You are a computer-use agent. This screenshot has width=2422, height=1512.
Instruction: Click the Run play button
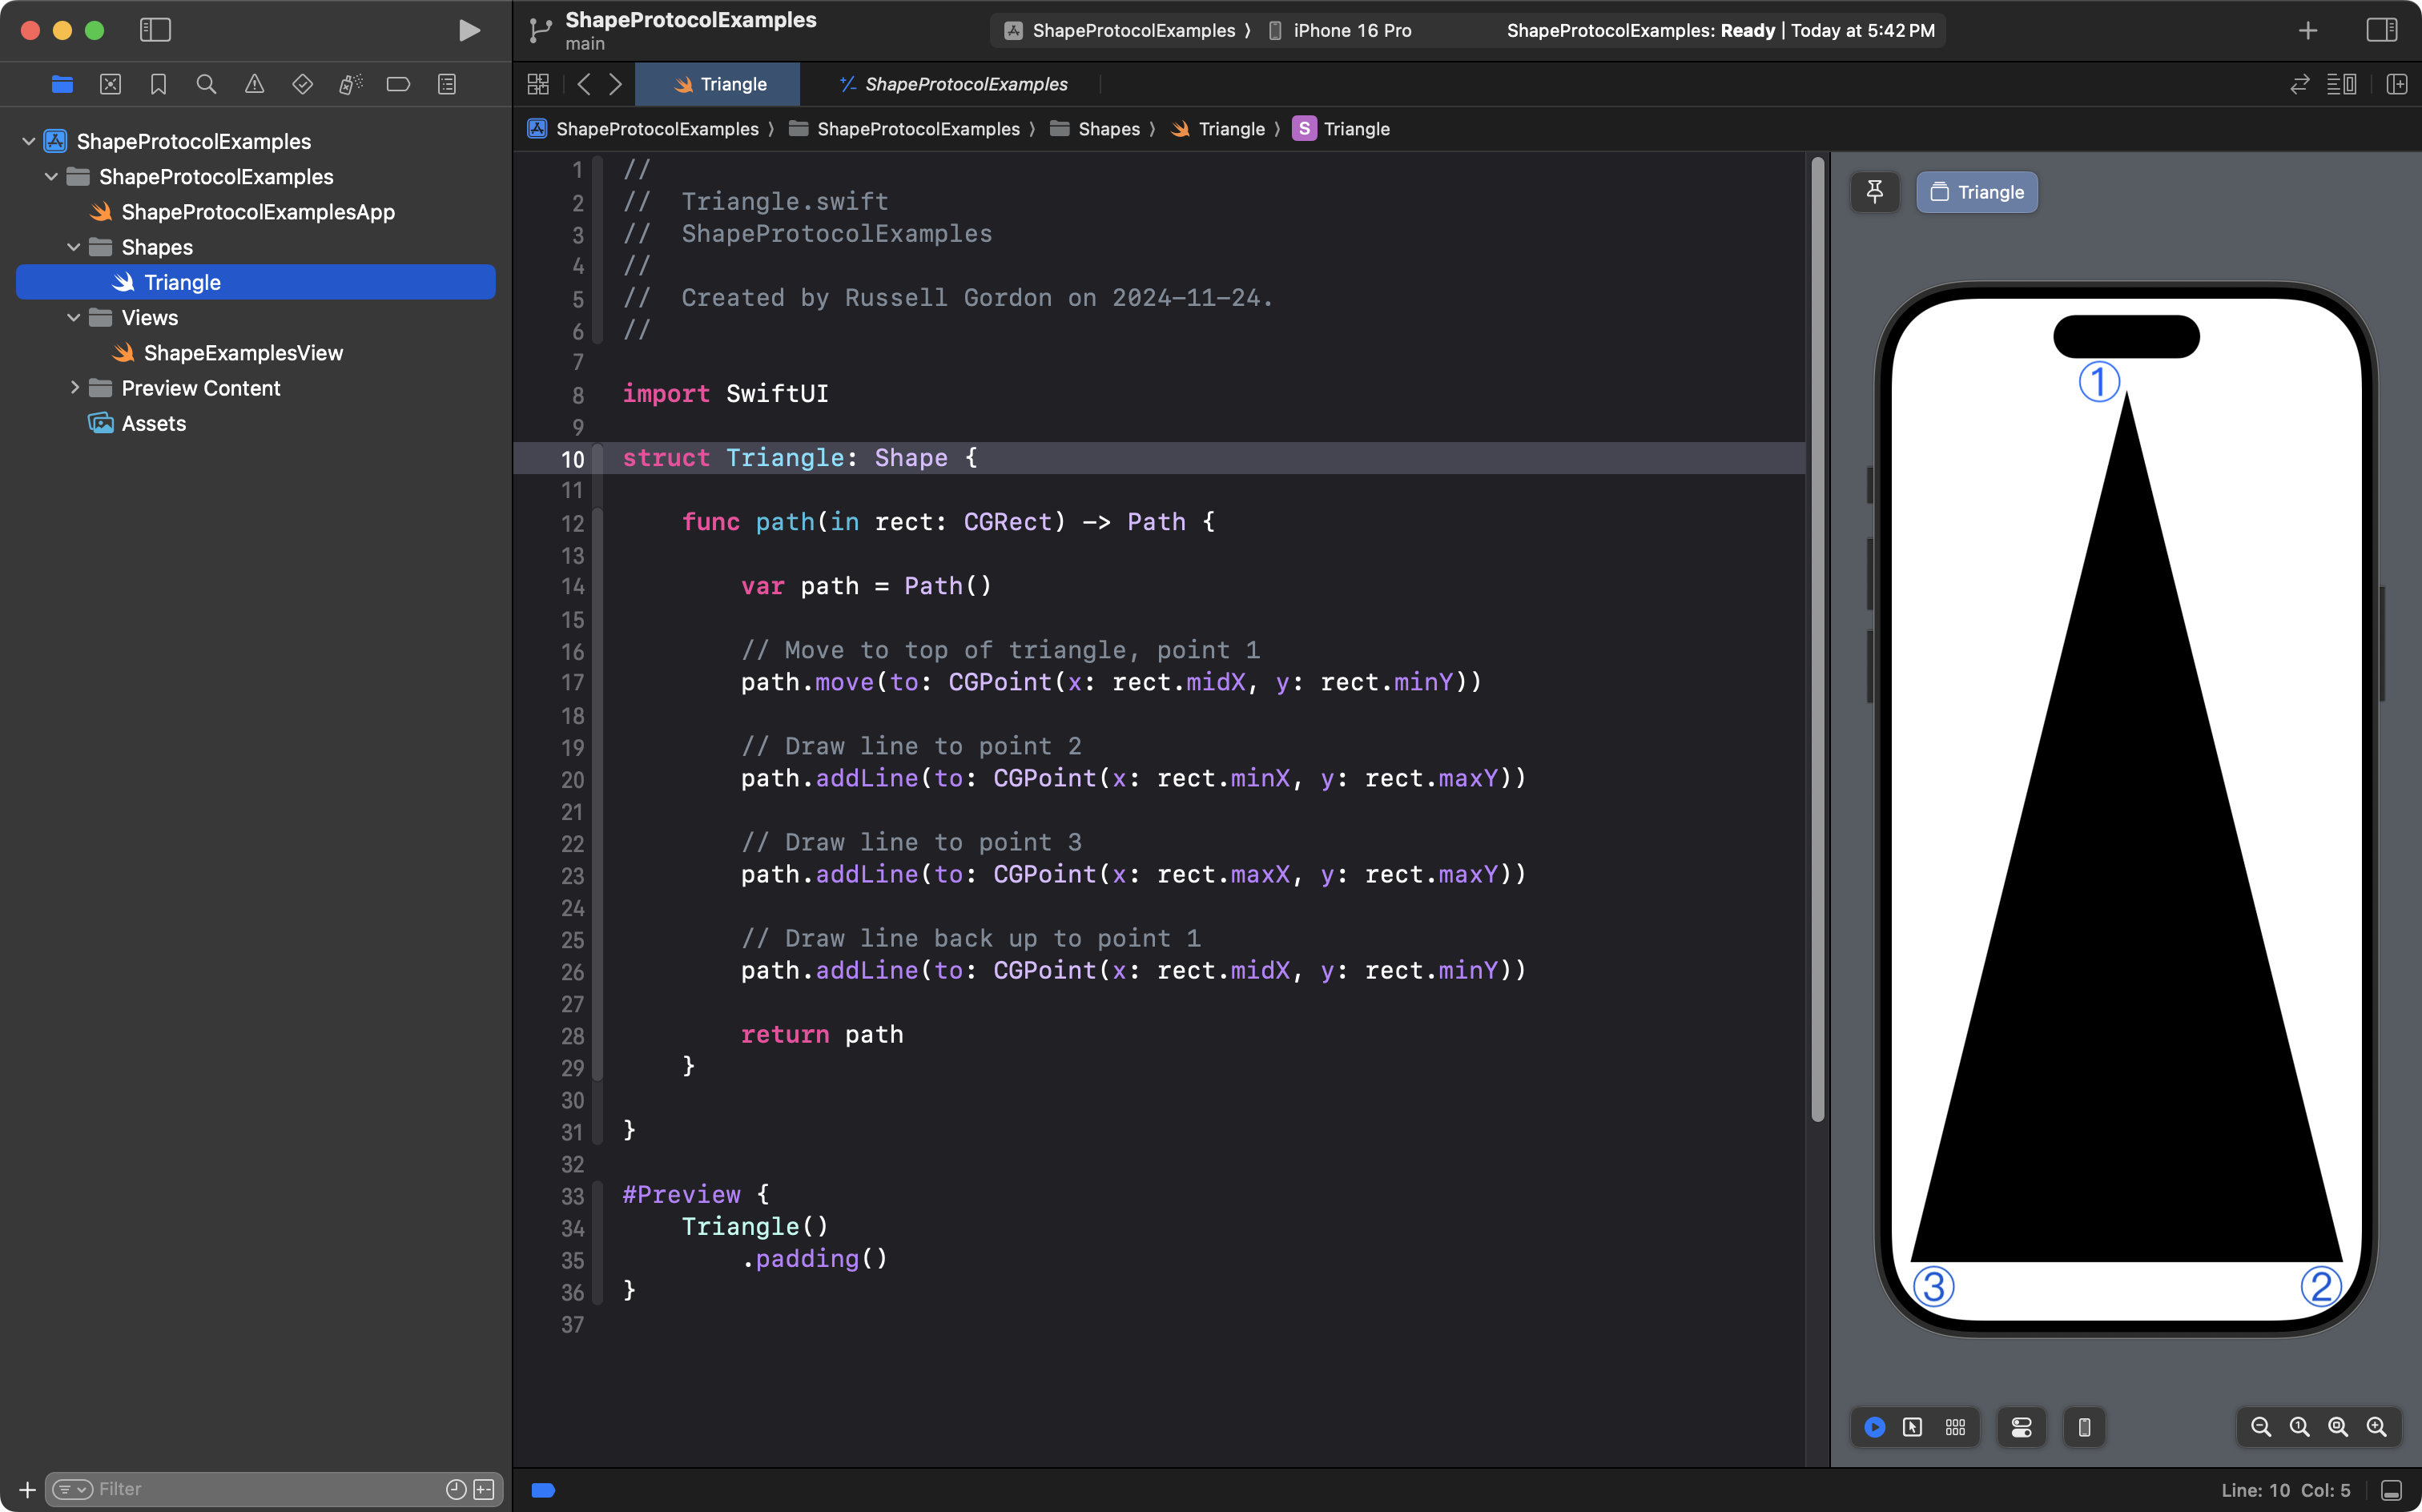click(468, 30)
